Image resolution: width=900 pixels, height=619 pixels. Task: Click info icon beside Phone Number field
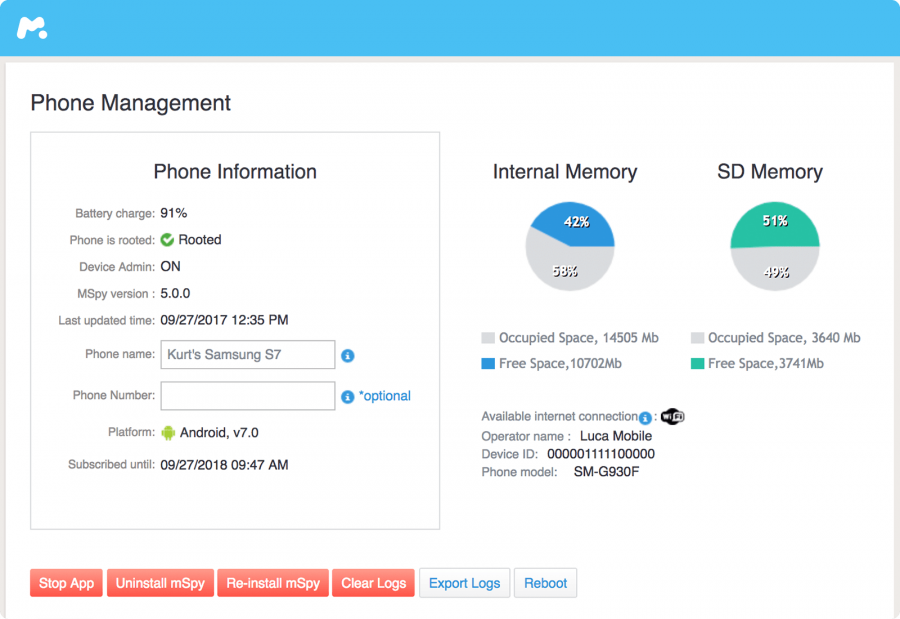pos(347,396)
